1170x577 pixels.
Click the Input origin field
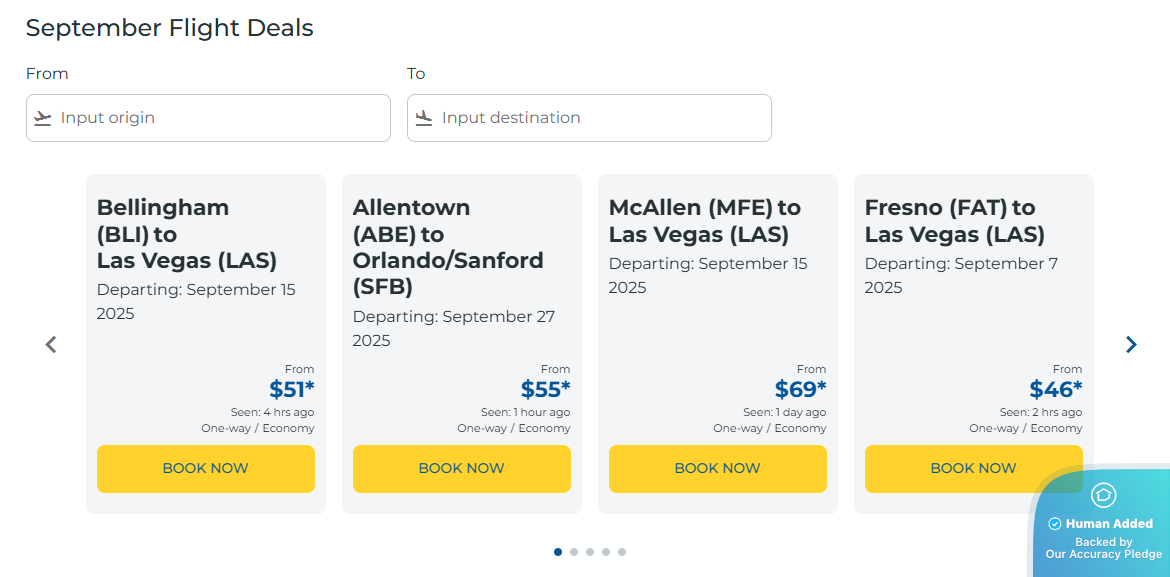[x=208, y=117]
